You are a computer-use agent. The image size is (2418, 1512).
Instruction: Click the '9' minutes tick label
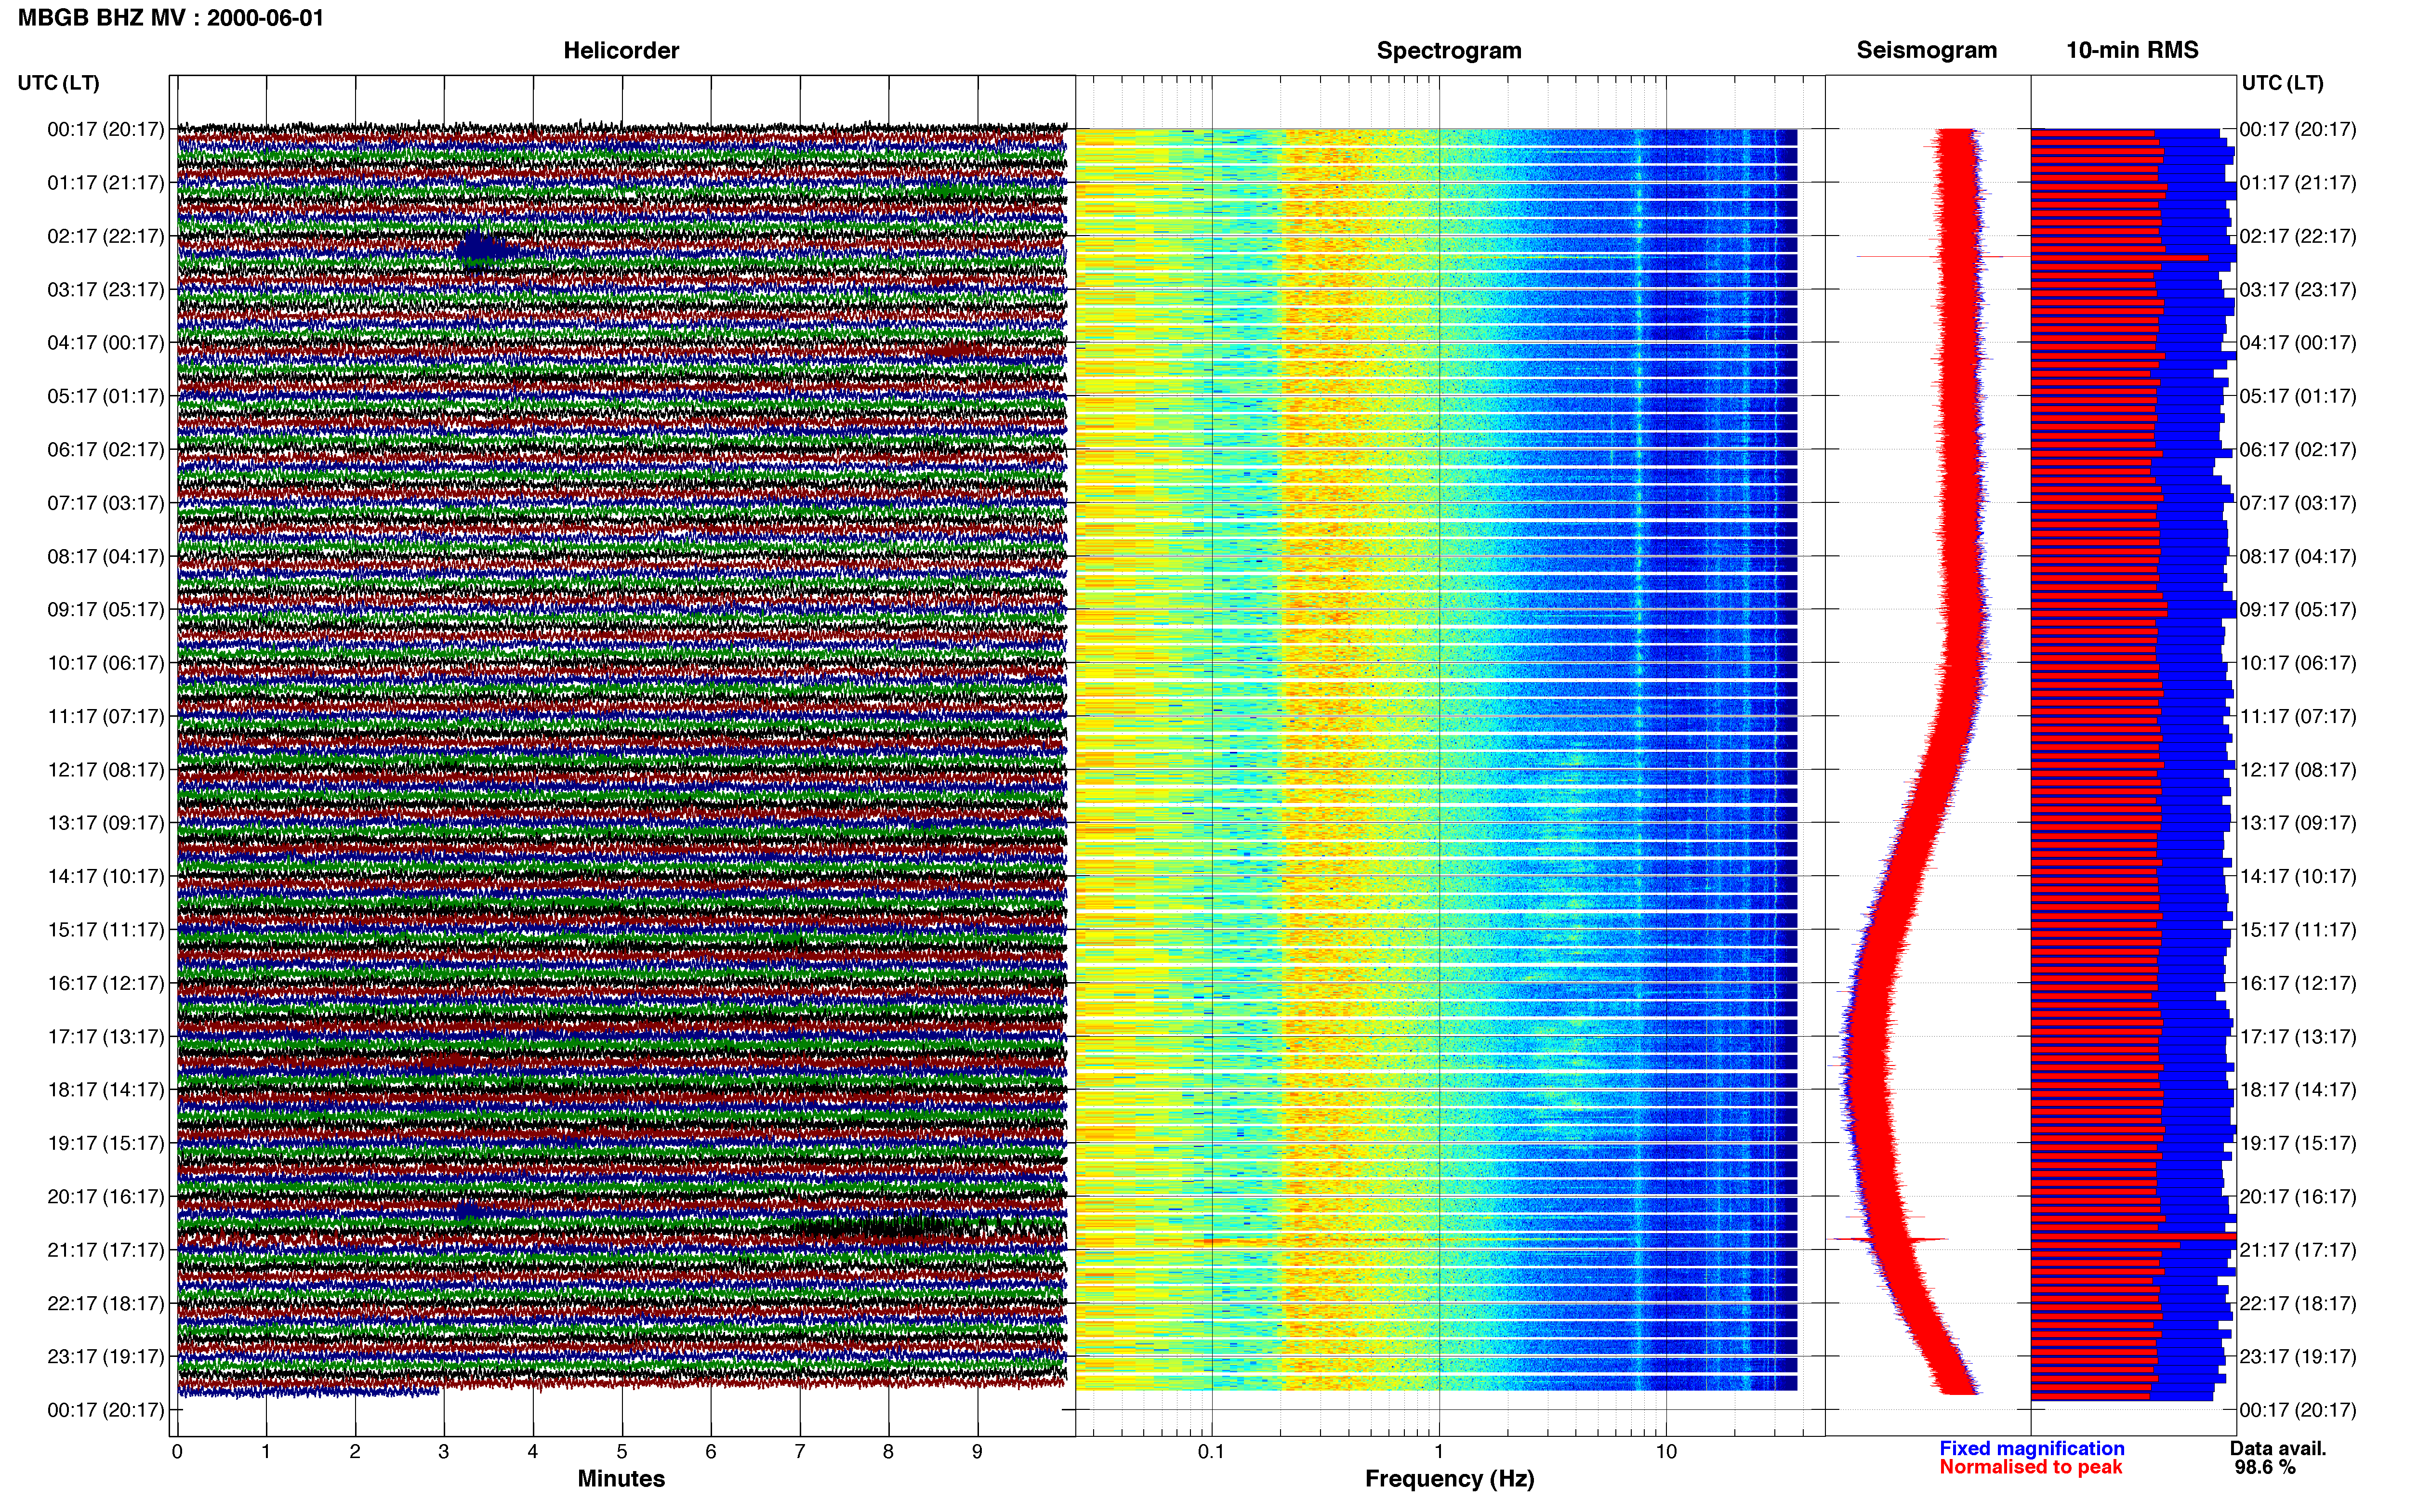pyautogui.click(x=977, y=1451)
